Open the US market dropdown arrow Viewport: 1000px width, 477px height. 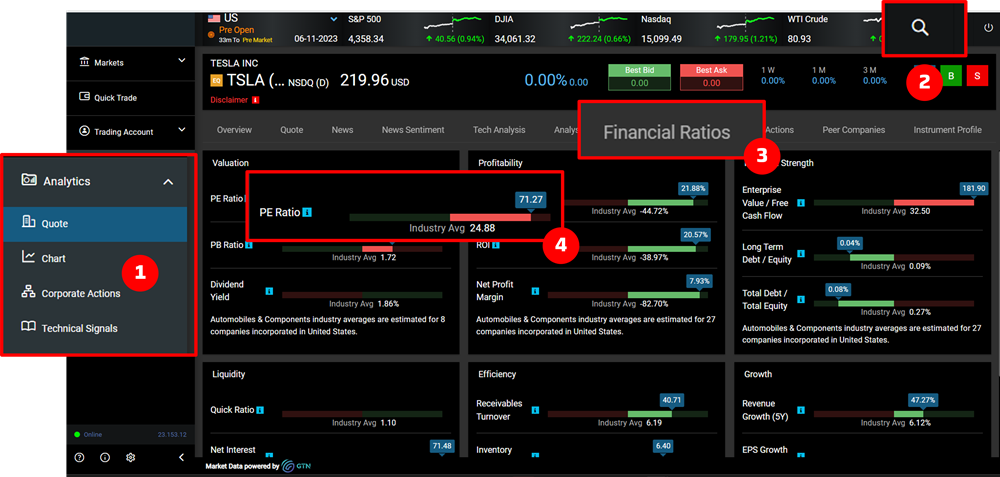[x=334, y=19]
